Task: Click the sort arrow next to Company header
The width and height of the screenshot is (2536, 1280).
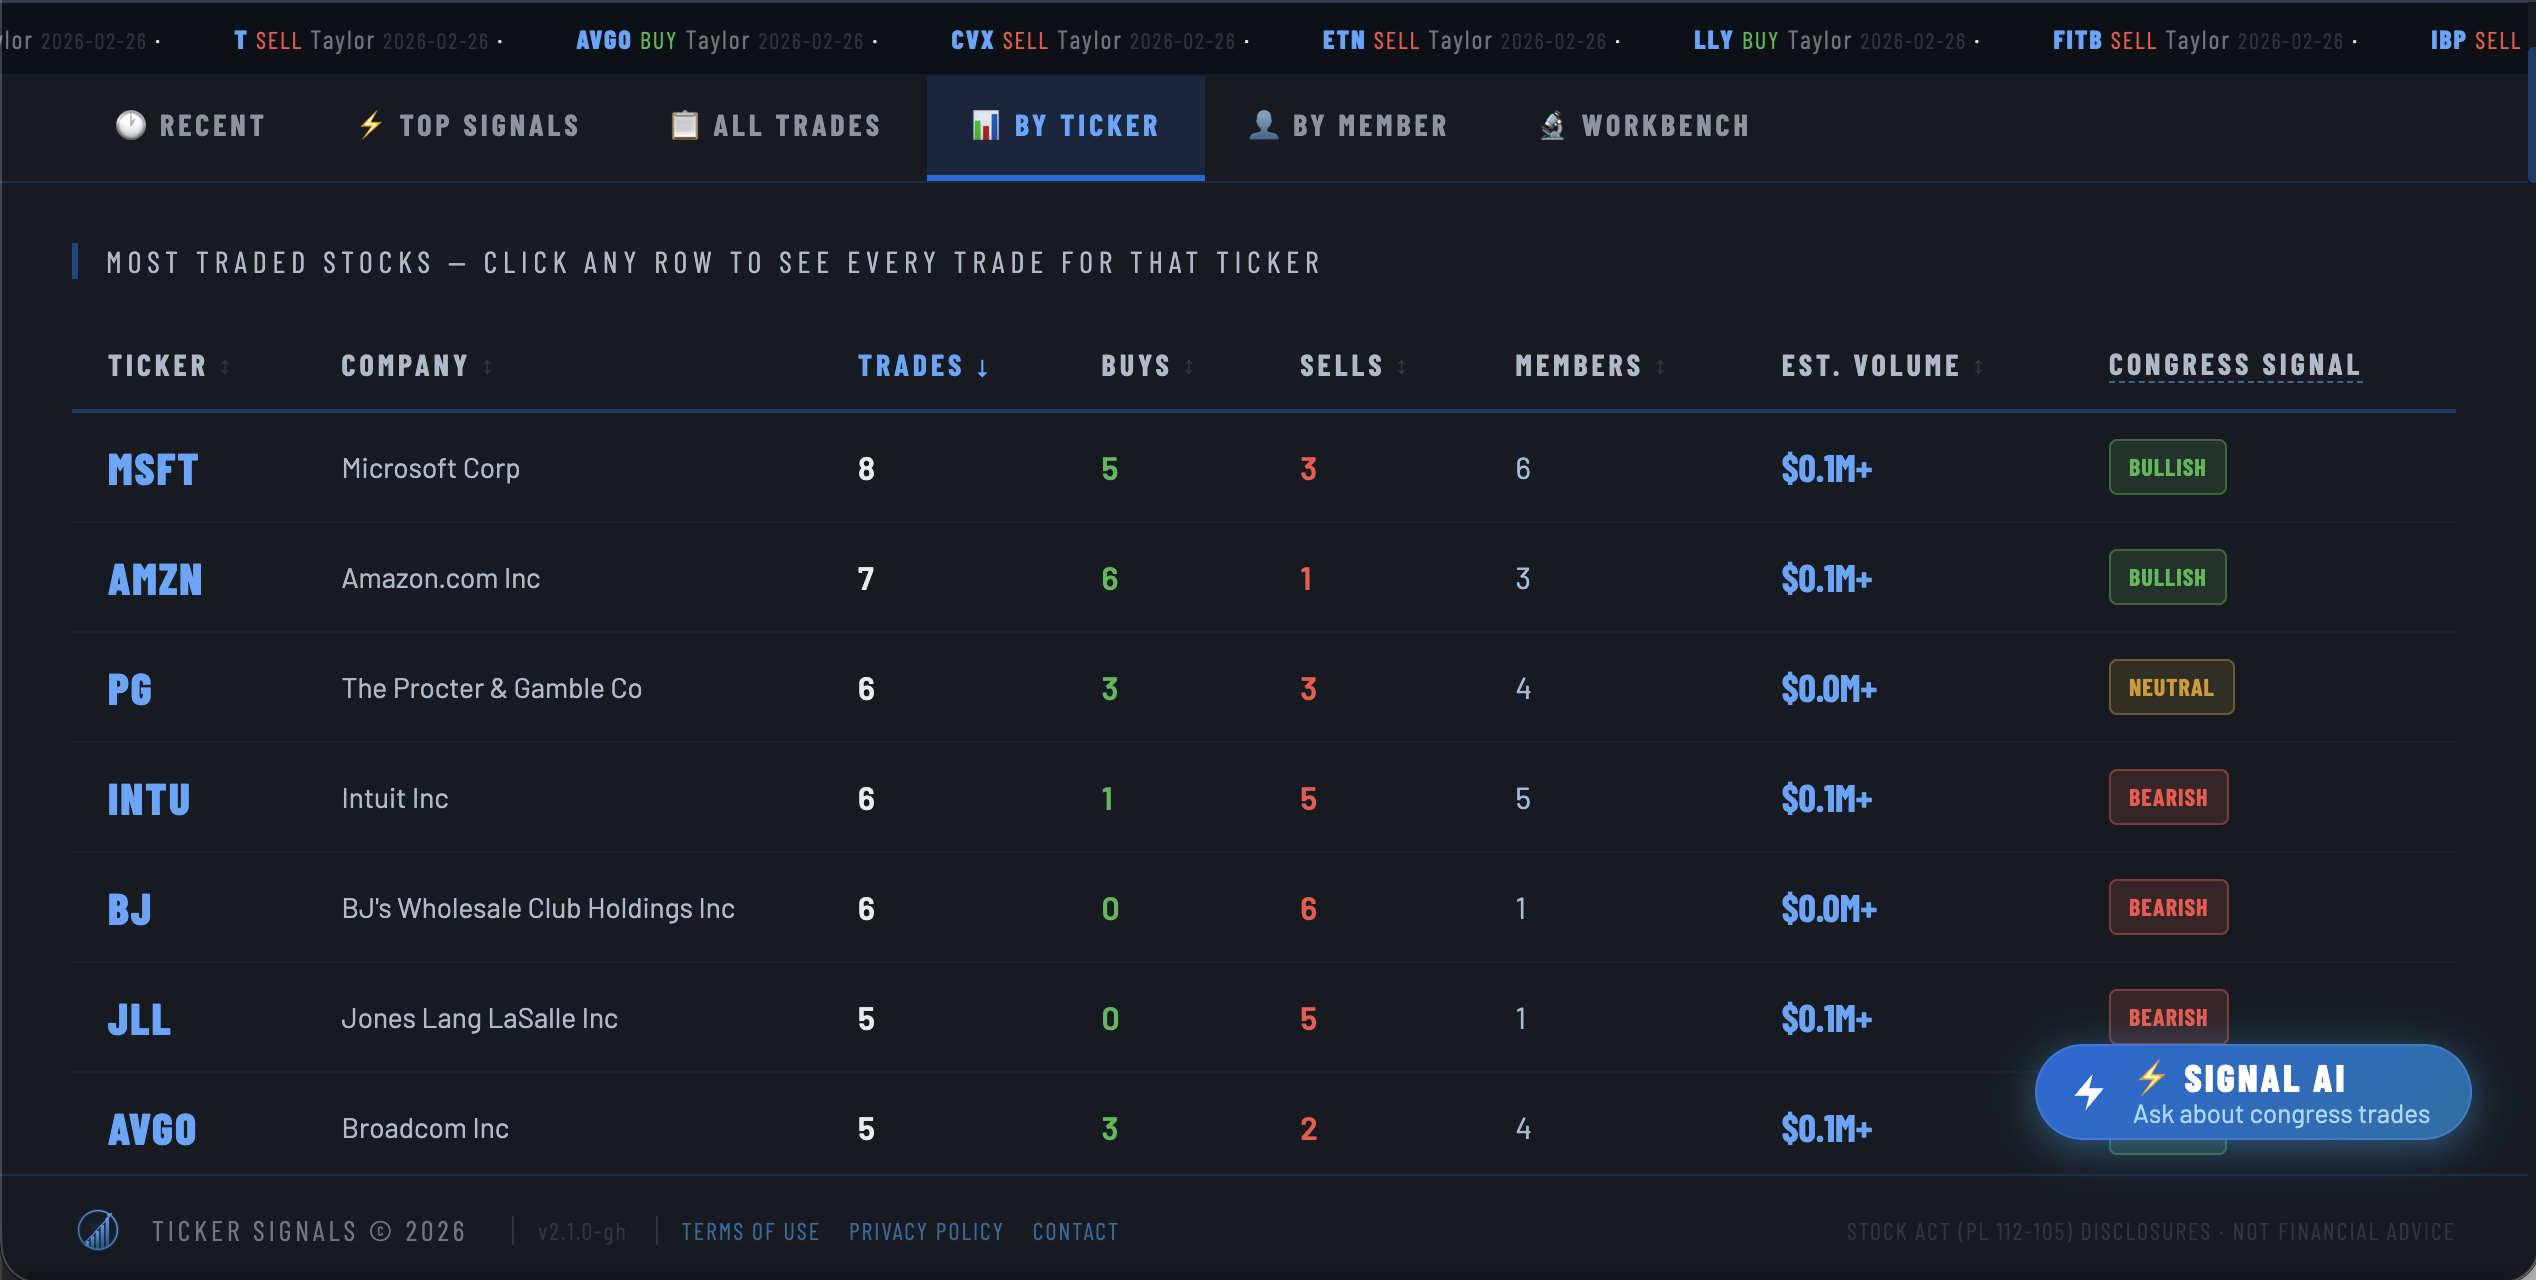Action: [487, 366]
